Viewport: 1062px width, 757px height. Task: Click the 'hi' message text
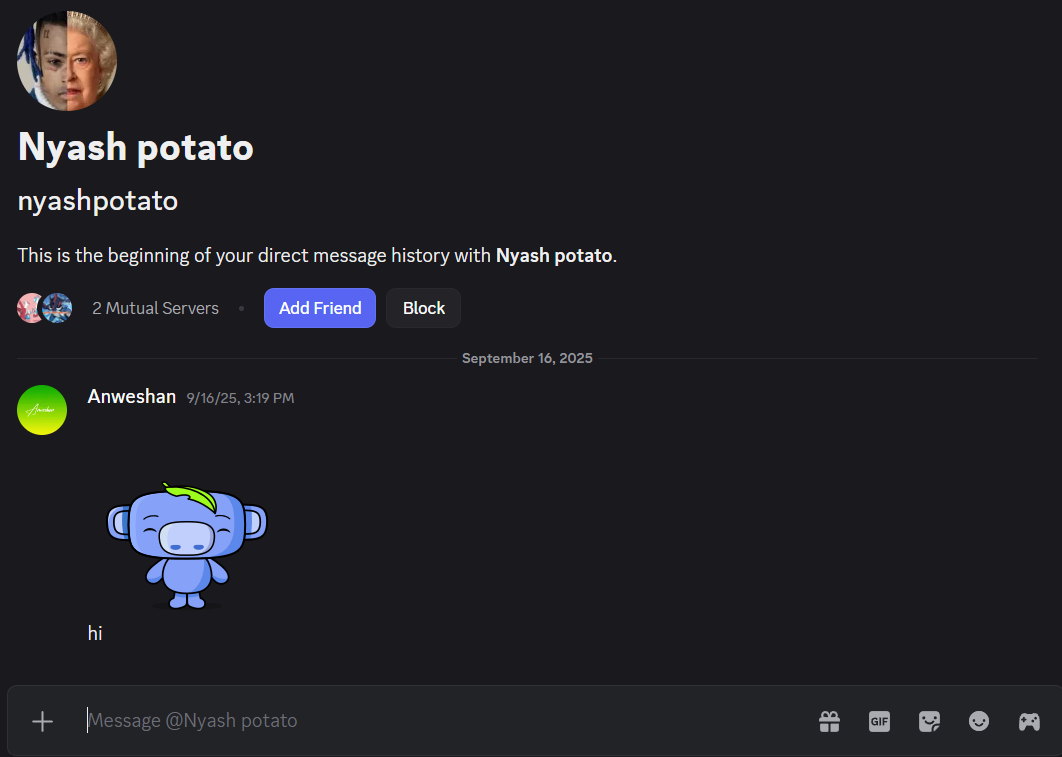pos(95,633)
